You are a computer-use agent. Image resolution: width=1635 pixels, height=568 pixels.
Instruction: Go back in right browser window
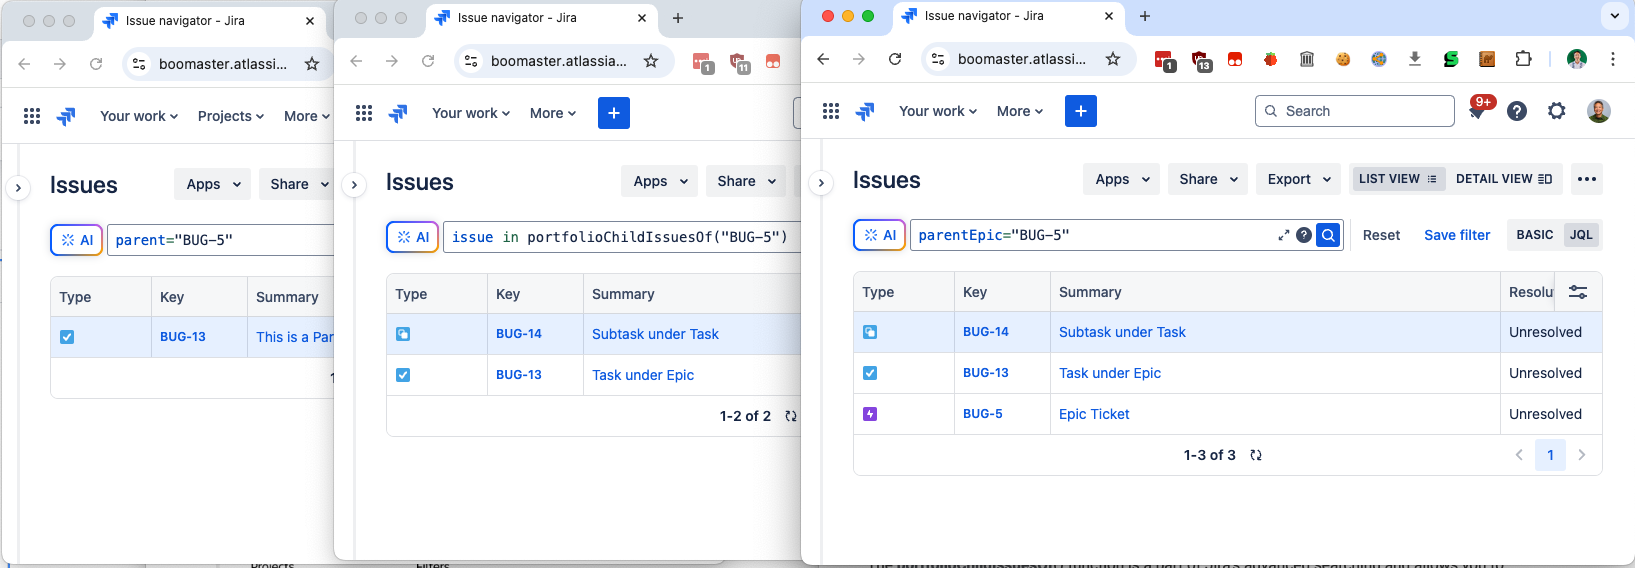823,59
